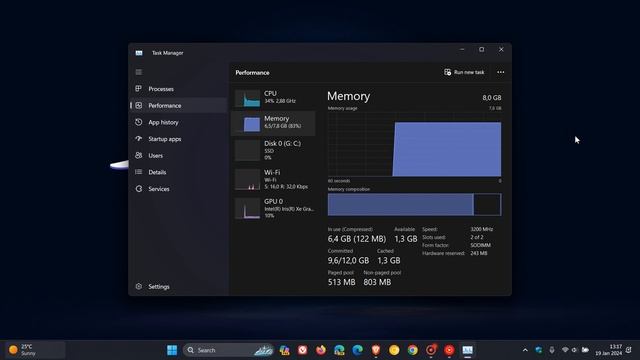The height and width of the screenshot is (360, 640).
Task: Go to Startup apps
Action: (178, 139)
